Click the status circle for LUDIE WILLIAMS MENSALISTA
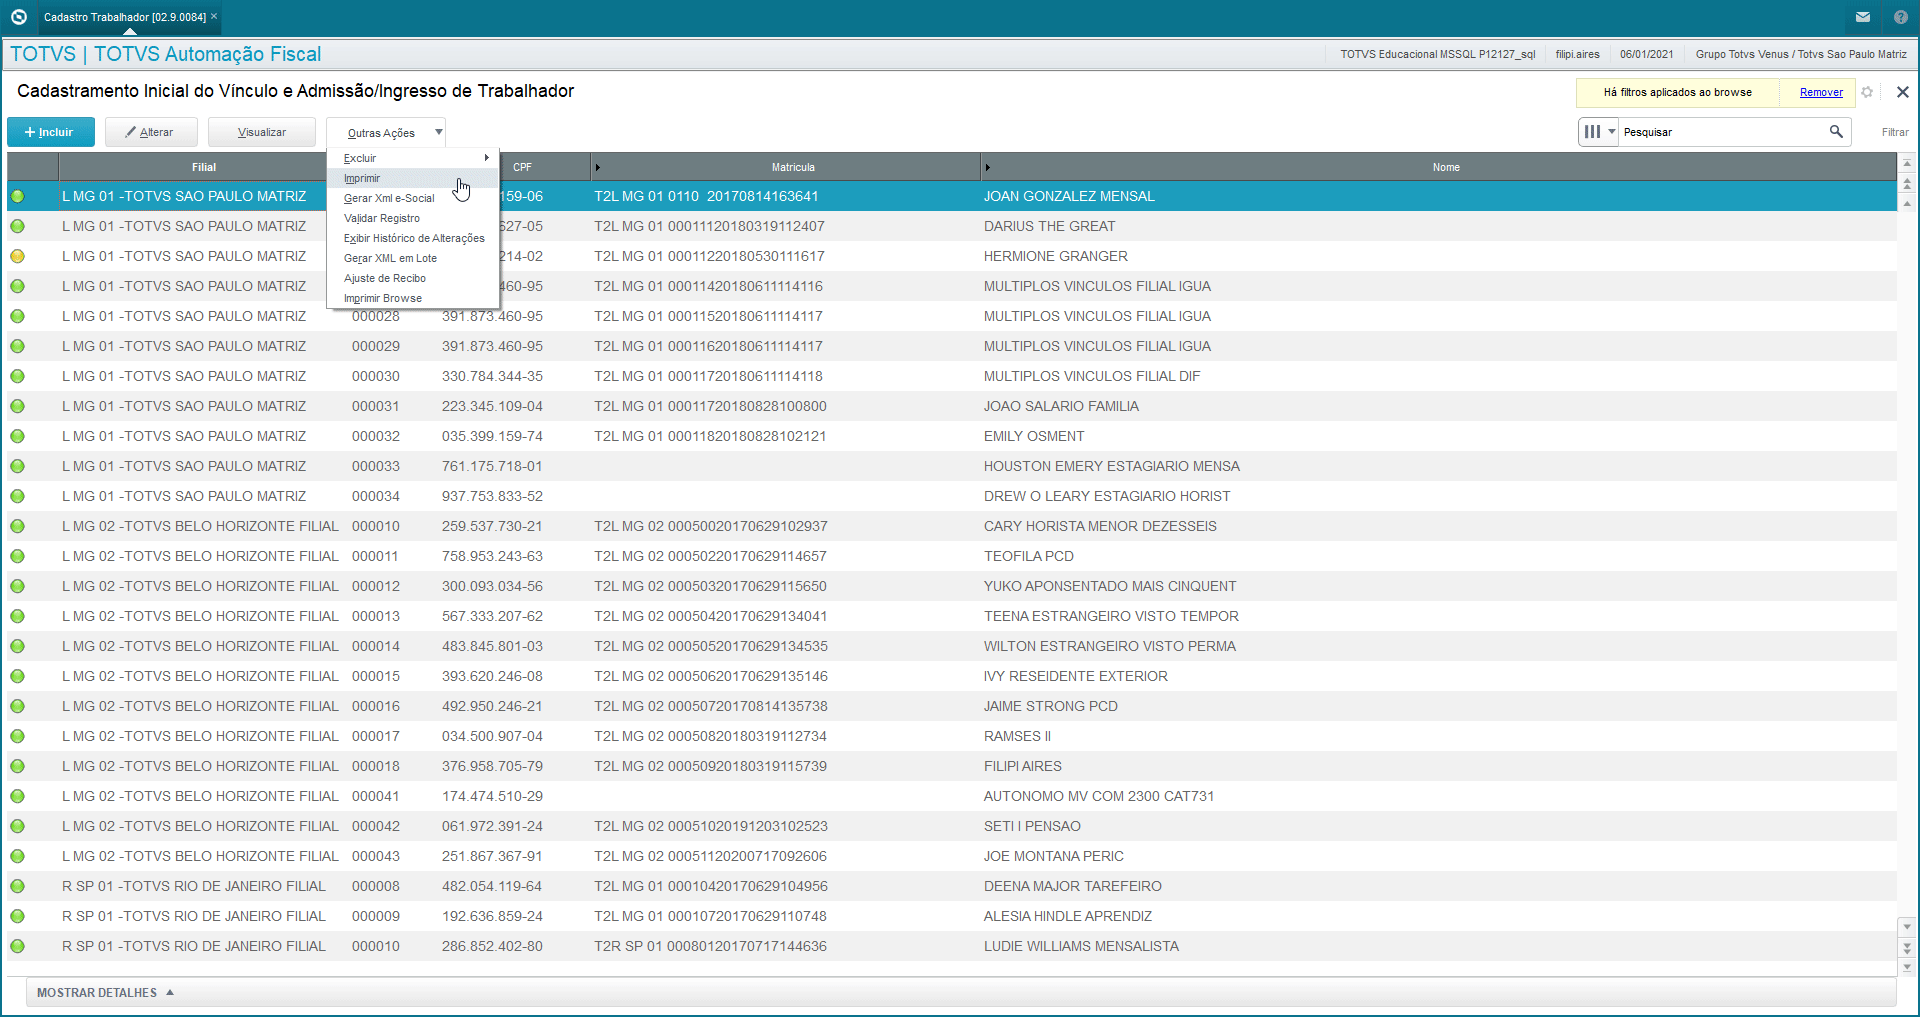The height and width of the screenshot is (1017, 1920). [x=18, y=946]
